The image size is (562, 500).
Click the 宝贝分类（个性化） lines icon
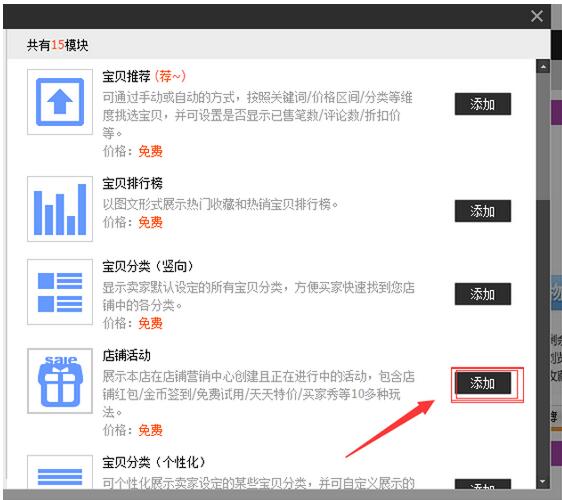pos(60,472)
